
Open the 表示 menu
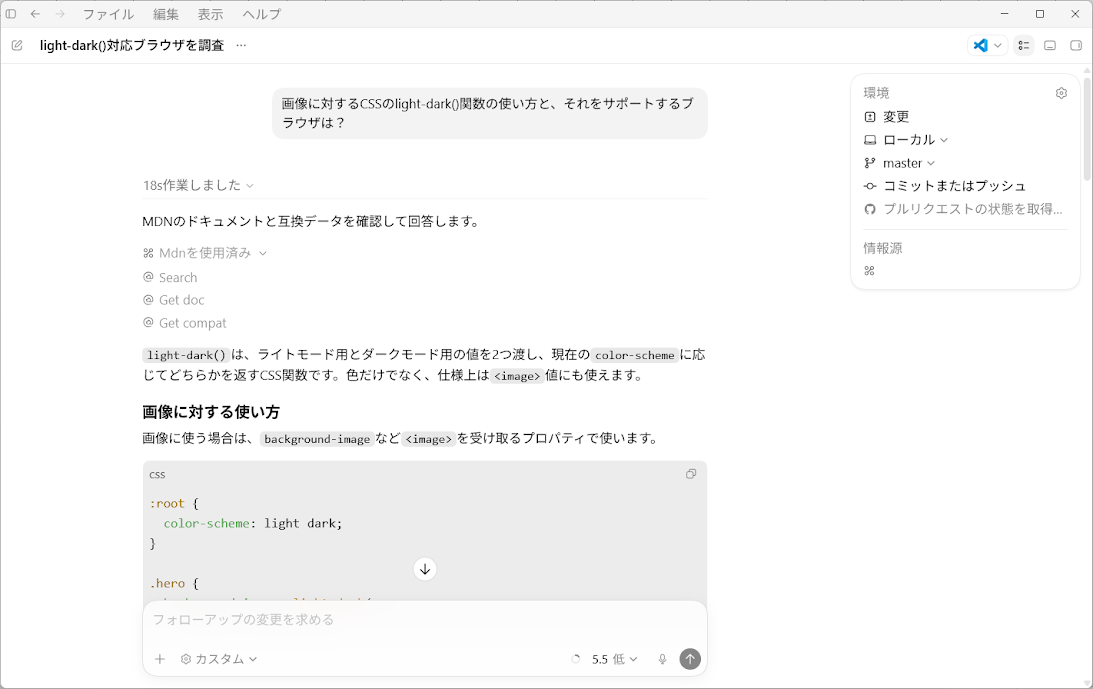pos(211,14)
